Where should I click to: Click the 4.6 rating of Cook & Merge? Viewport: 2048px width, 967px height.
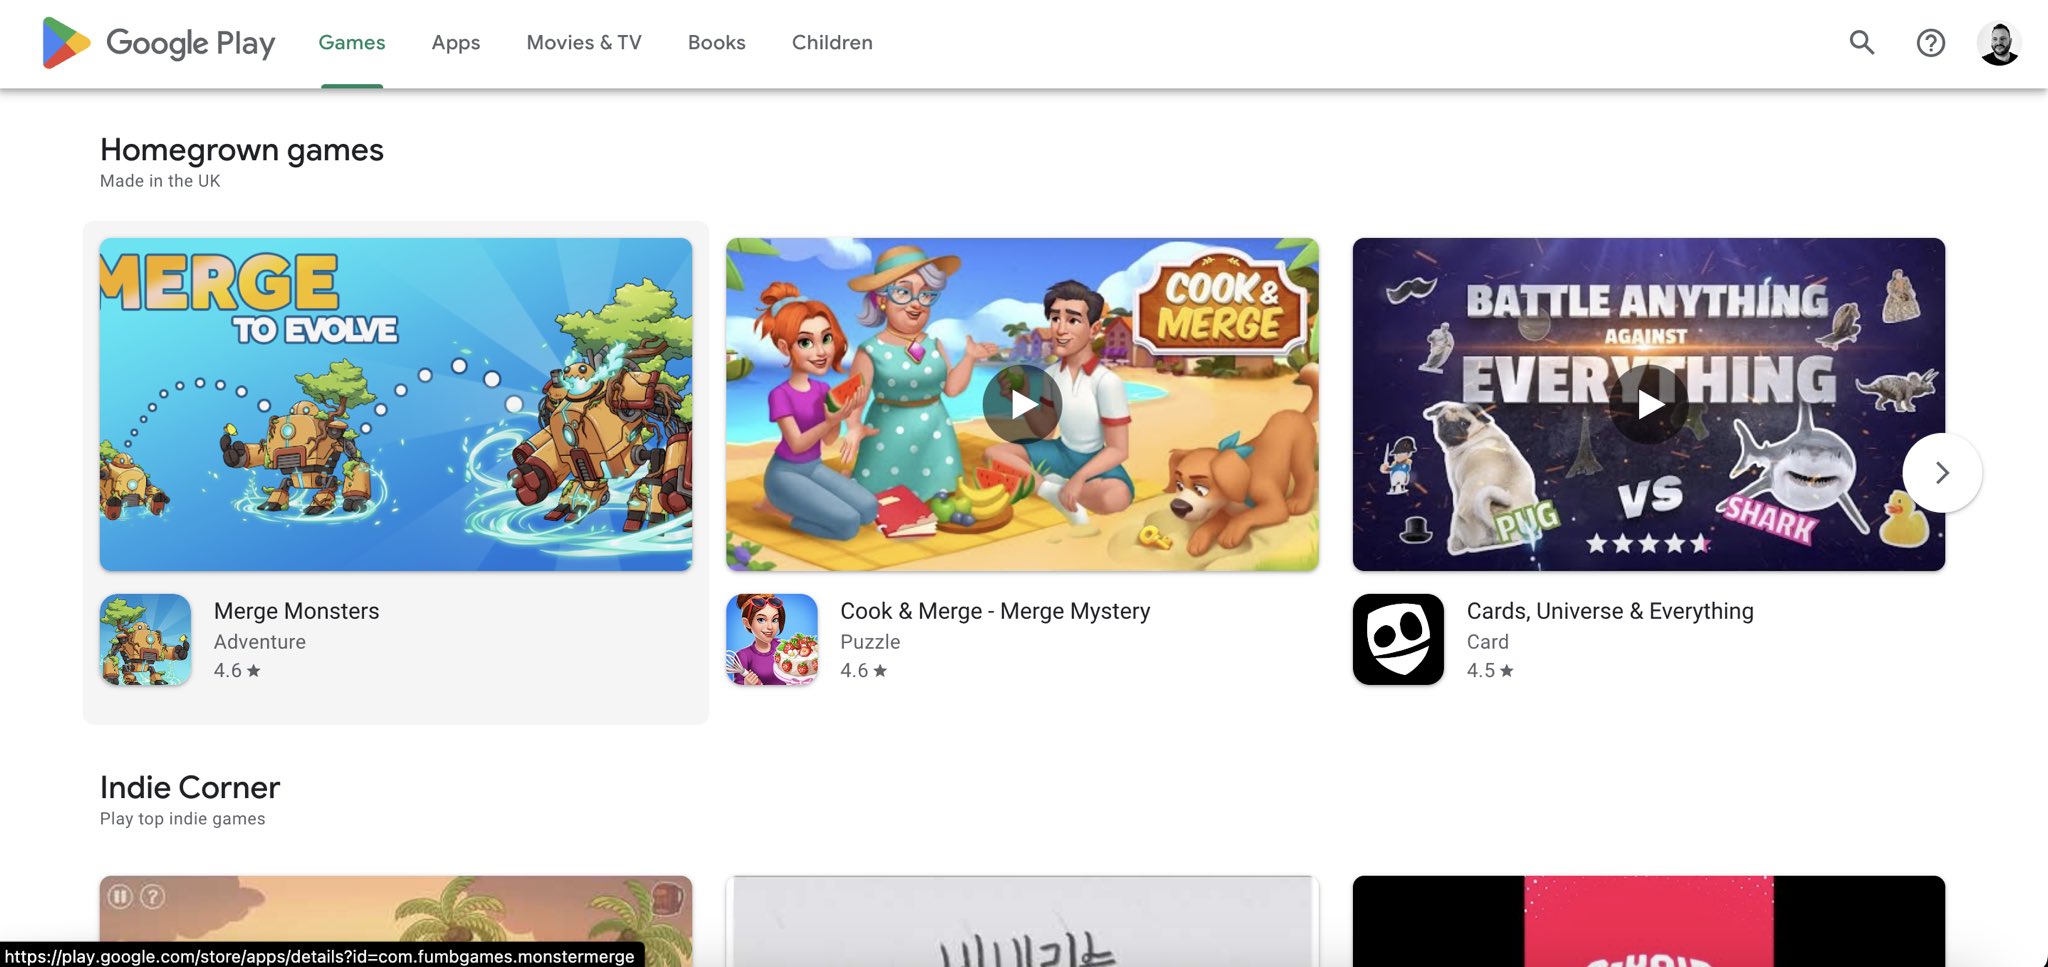[864, 671]
